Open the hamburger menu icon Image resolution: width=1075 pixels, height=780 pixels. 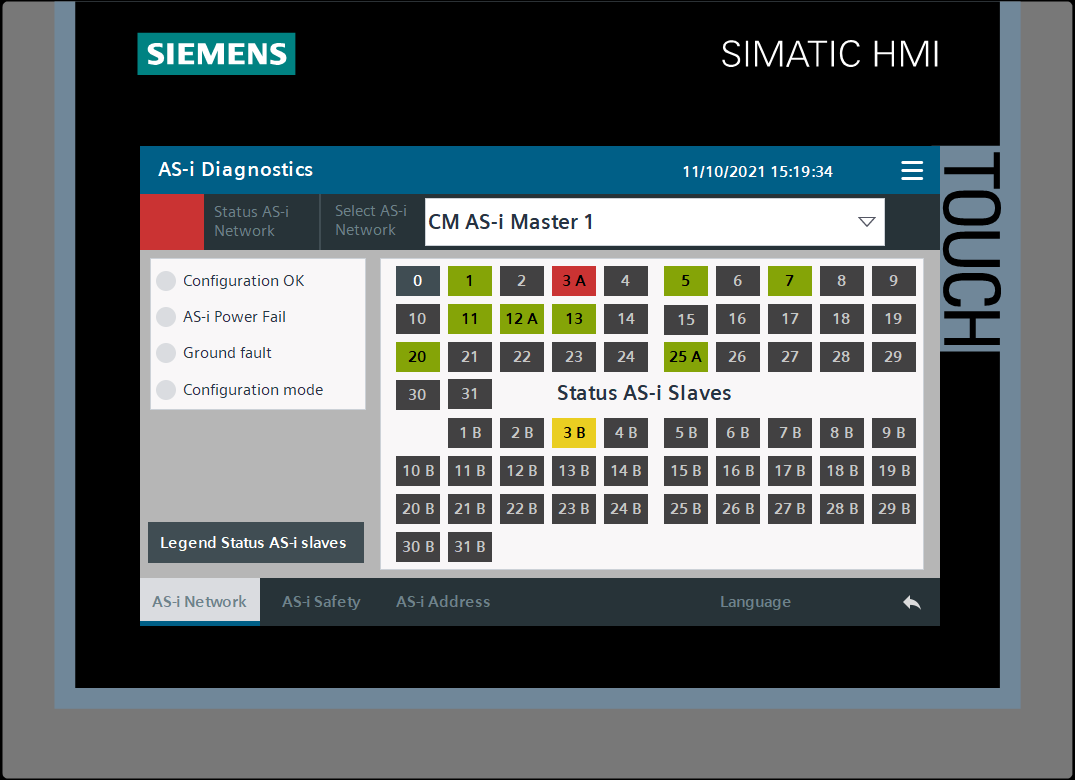tap(911, 170)
